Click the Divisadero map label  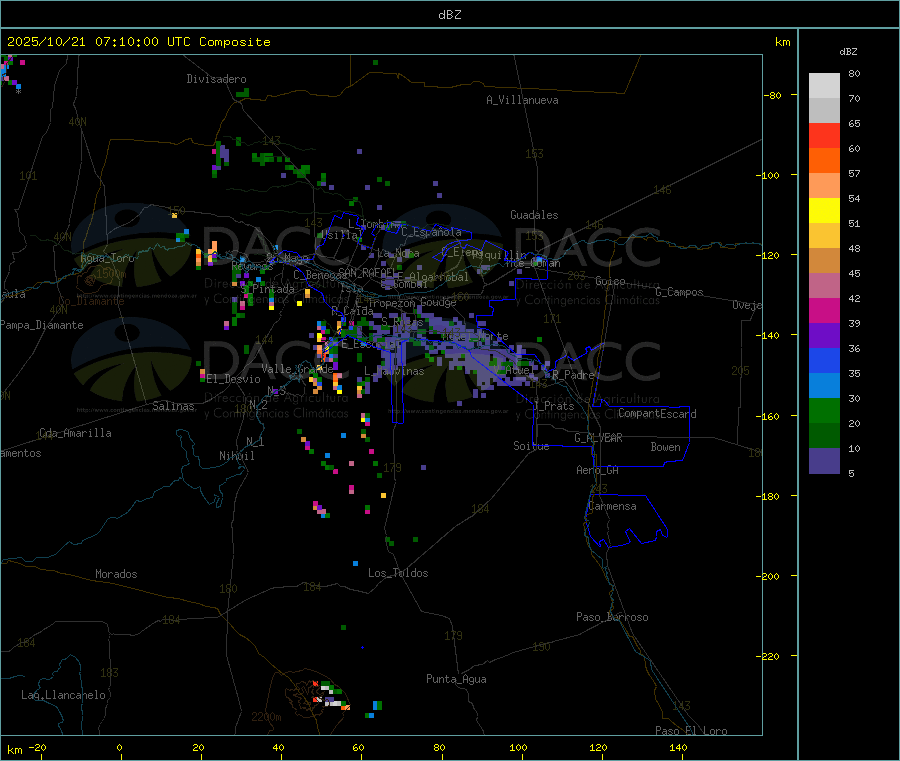[x=216, y=79]
